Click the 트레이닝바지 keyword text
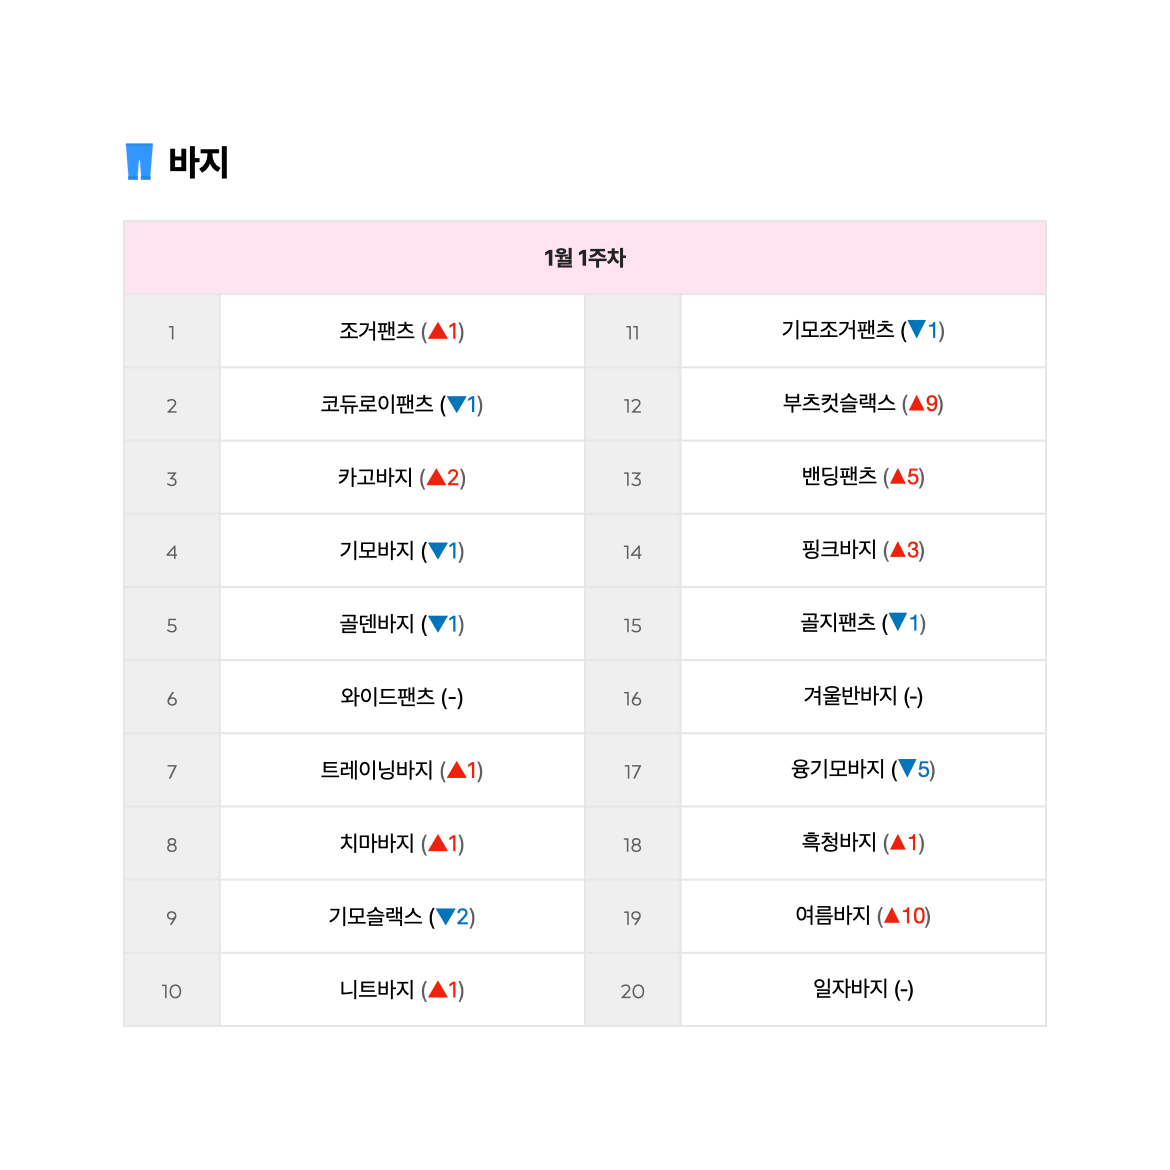Screen dimensions: 1170x1170 coord(377,770)
